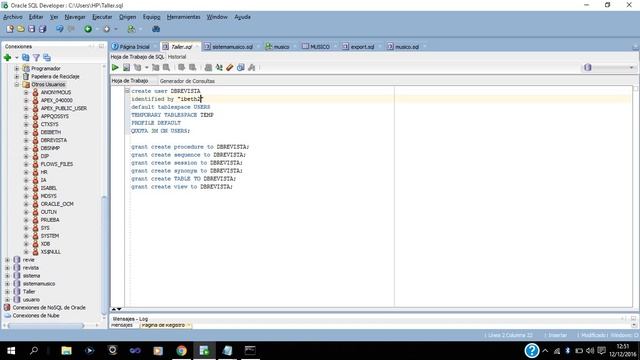Open the SQL Worksheet connection icon

tap(131, 29)
